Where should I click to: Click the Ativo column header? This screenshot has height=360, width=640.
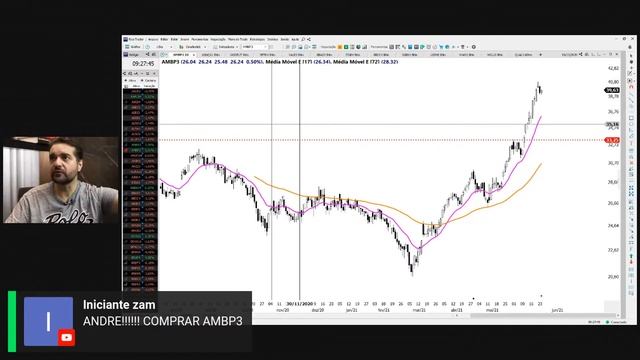tap(136, 86)
